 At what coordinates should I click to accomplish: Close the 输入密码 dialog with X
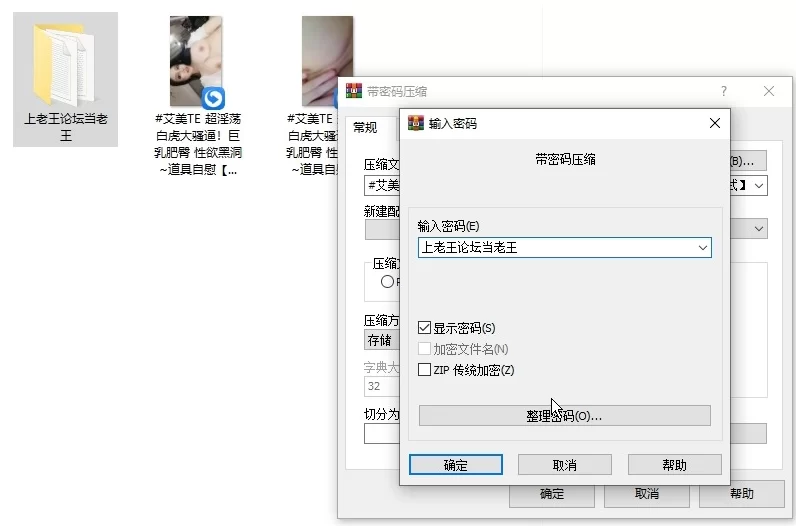tap(715, 123)
